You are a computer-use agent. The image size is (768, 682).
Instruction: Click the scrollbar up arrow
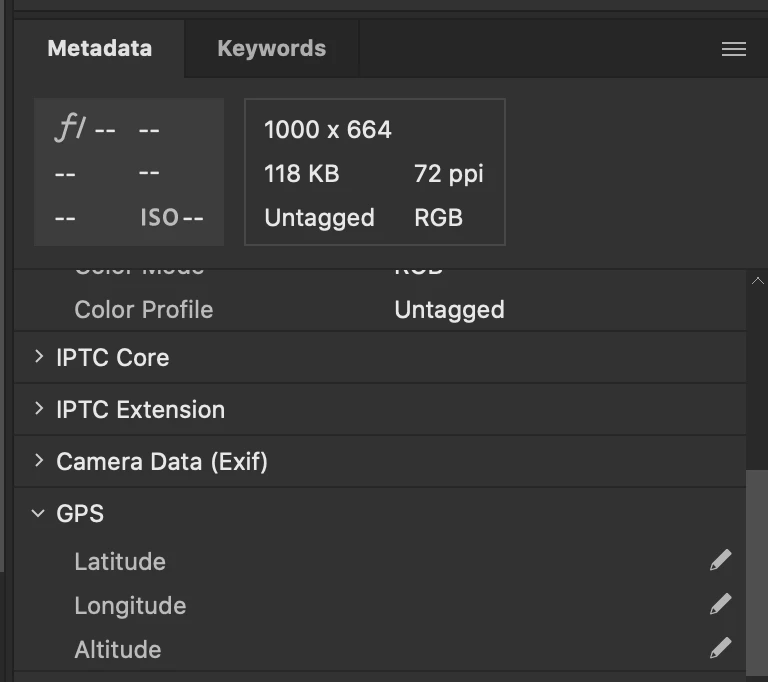coord(757,282)
